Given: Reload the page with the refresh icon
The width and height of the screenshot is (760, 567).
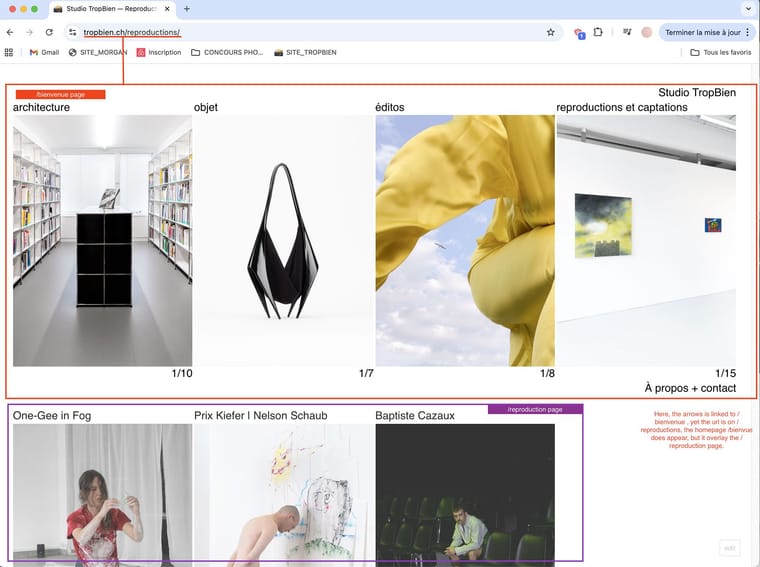Looking at the screenshot, I should 49,32.
